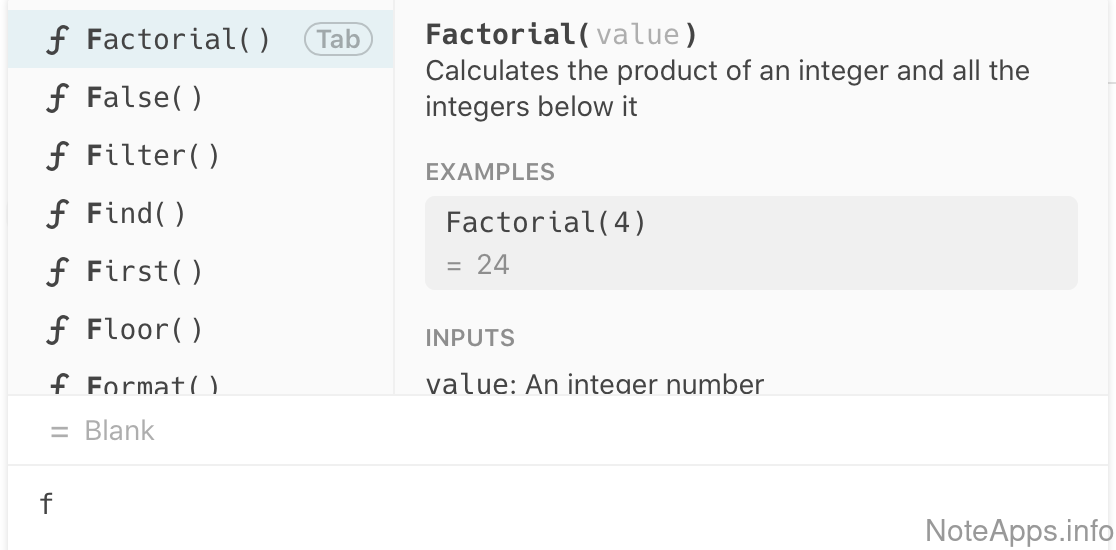The height and width of the screenshot is (550, 1116).
Task: Click the function icon beside Floor()
Action: pos(58,331)
